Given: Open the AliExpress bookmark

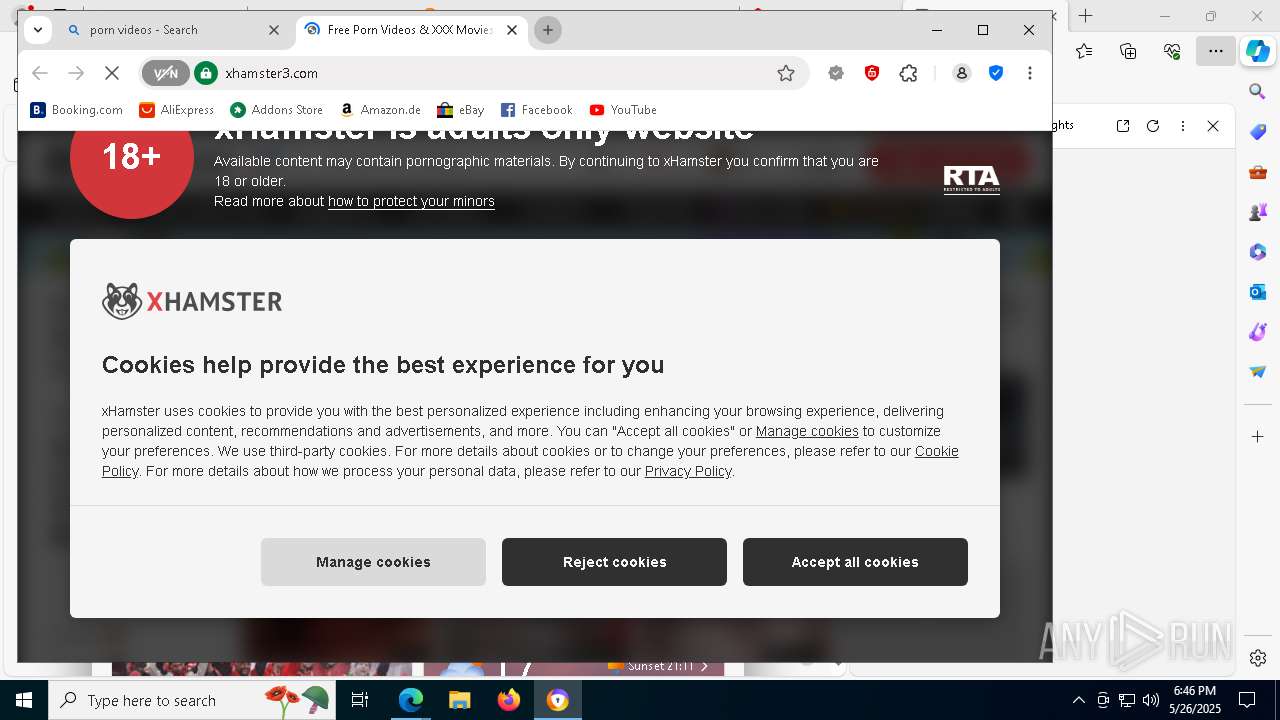Looking at the screenshot, I should [177, 110].
